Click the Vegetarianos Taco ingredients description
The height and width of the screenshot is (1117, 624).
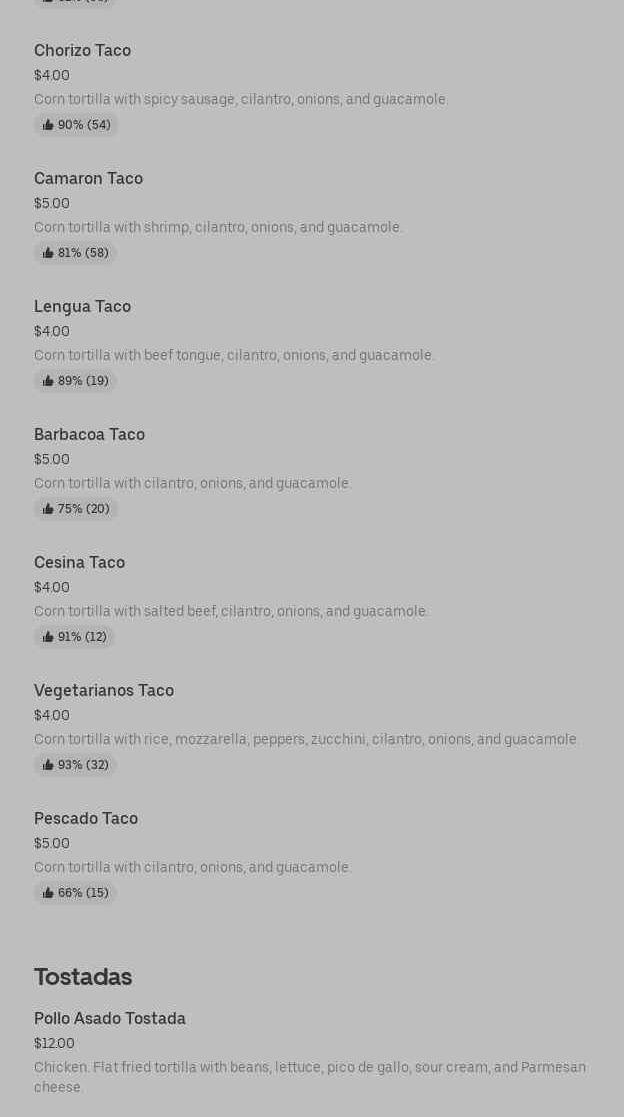point(305,739)
